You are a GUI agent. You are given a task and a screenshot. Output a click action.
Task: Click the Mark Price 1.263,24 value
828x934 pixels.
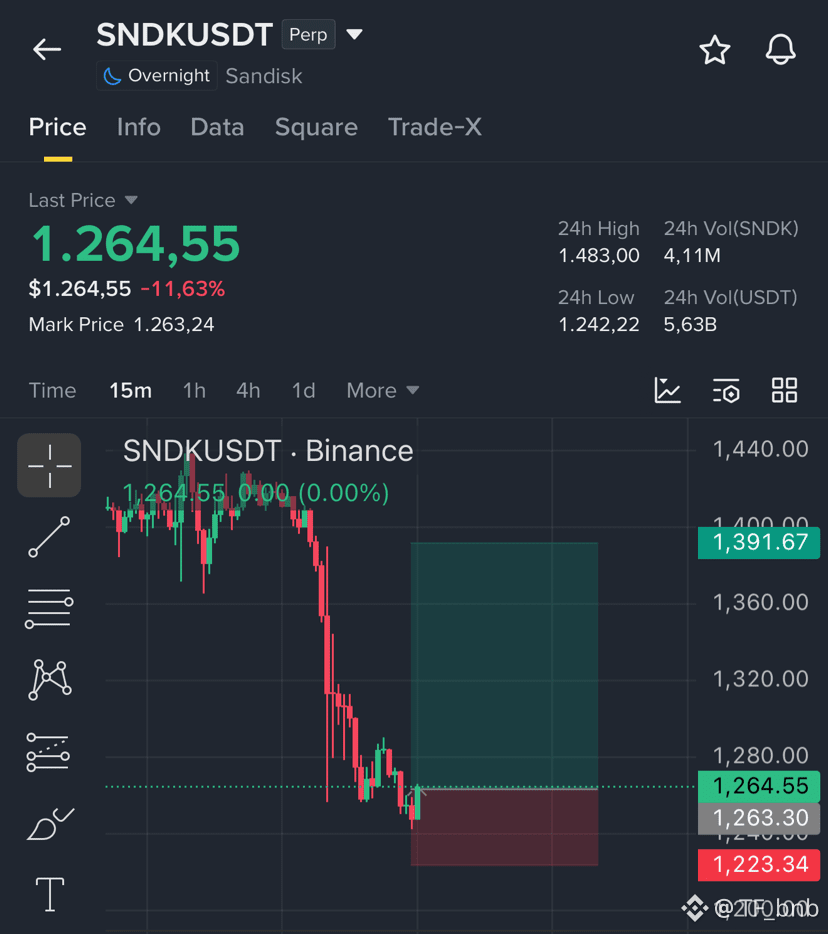pyautogui.click(x=174, y=325)
